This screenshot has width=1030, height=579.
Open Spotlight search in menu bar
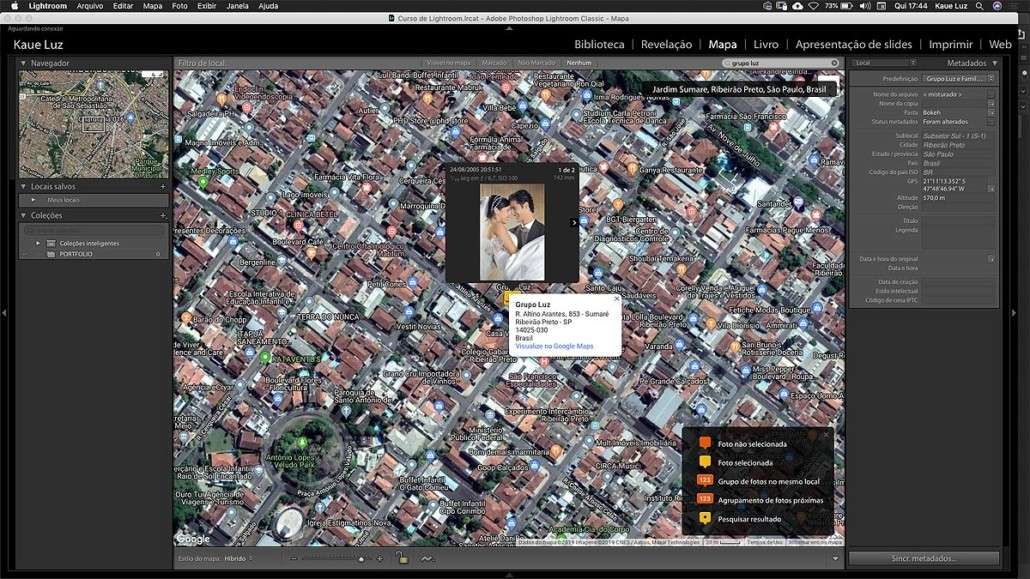(x=979, y=6)
